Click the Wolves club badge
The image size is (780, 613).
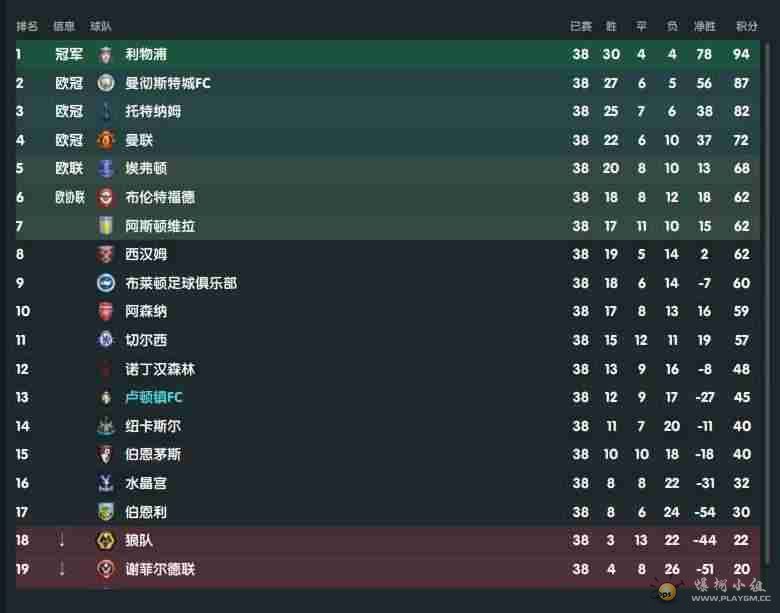click(105, 540)
